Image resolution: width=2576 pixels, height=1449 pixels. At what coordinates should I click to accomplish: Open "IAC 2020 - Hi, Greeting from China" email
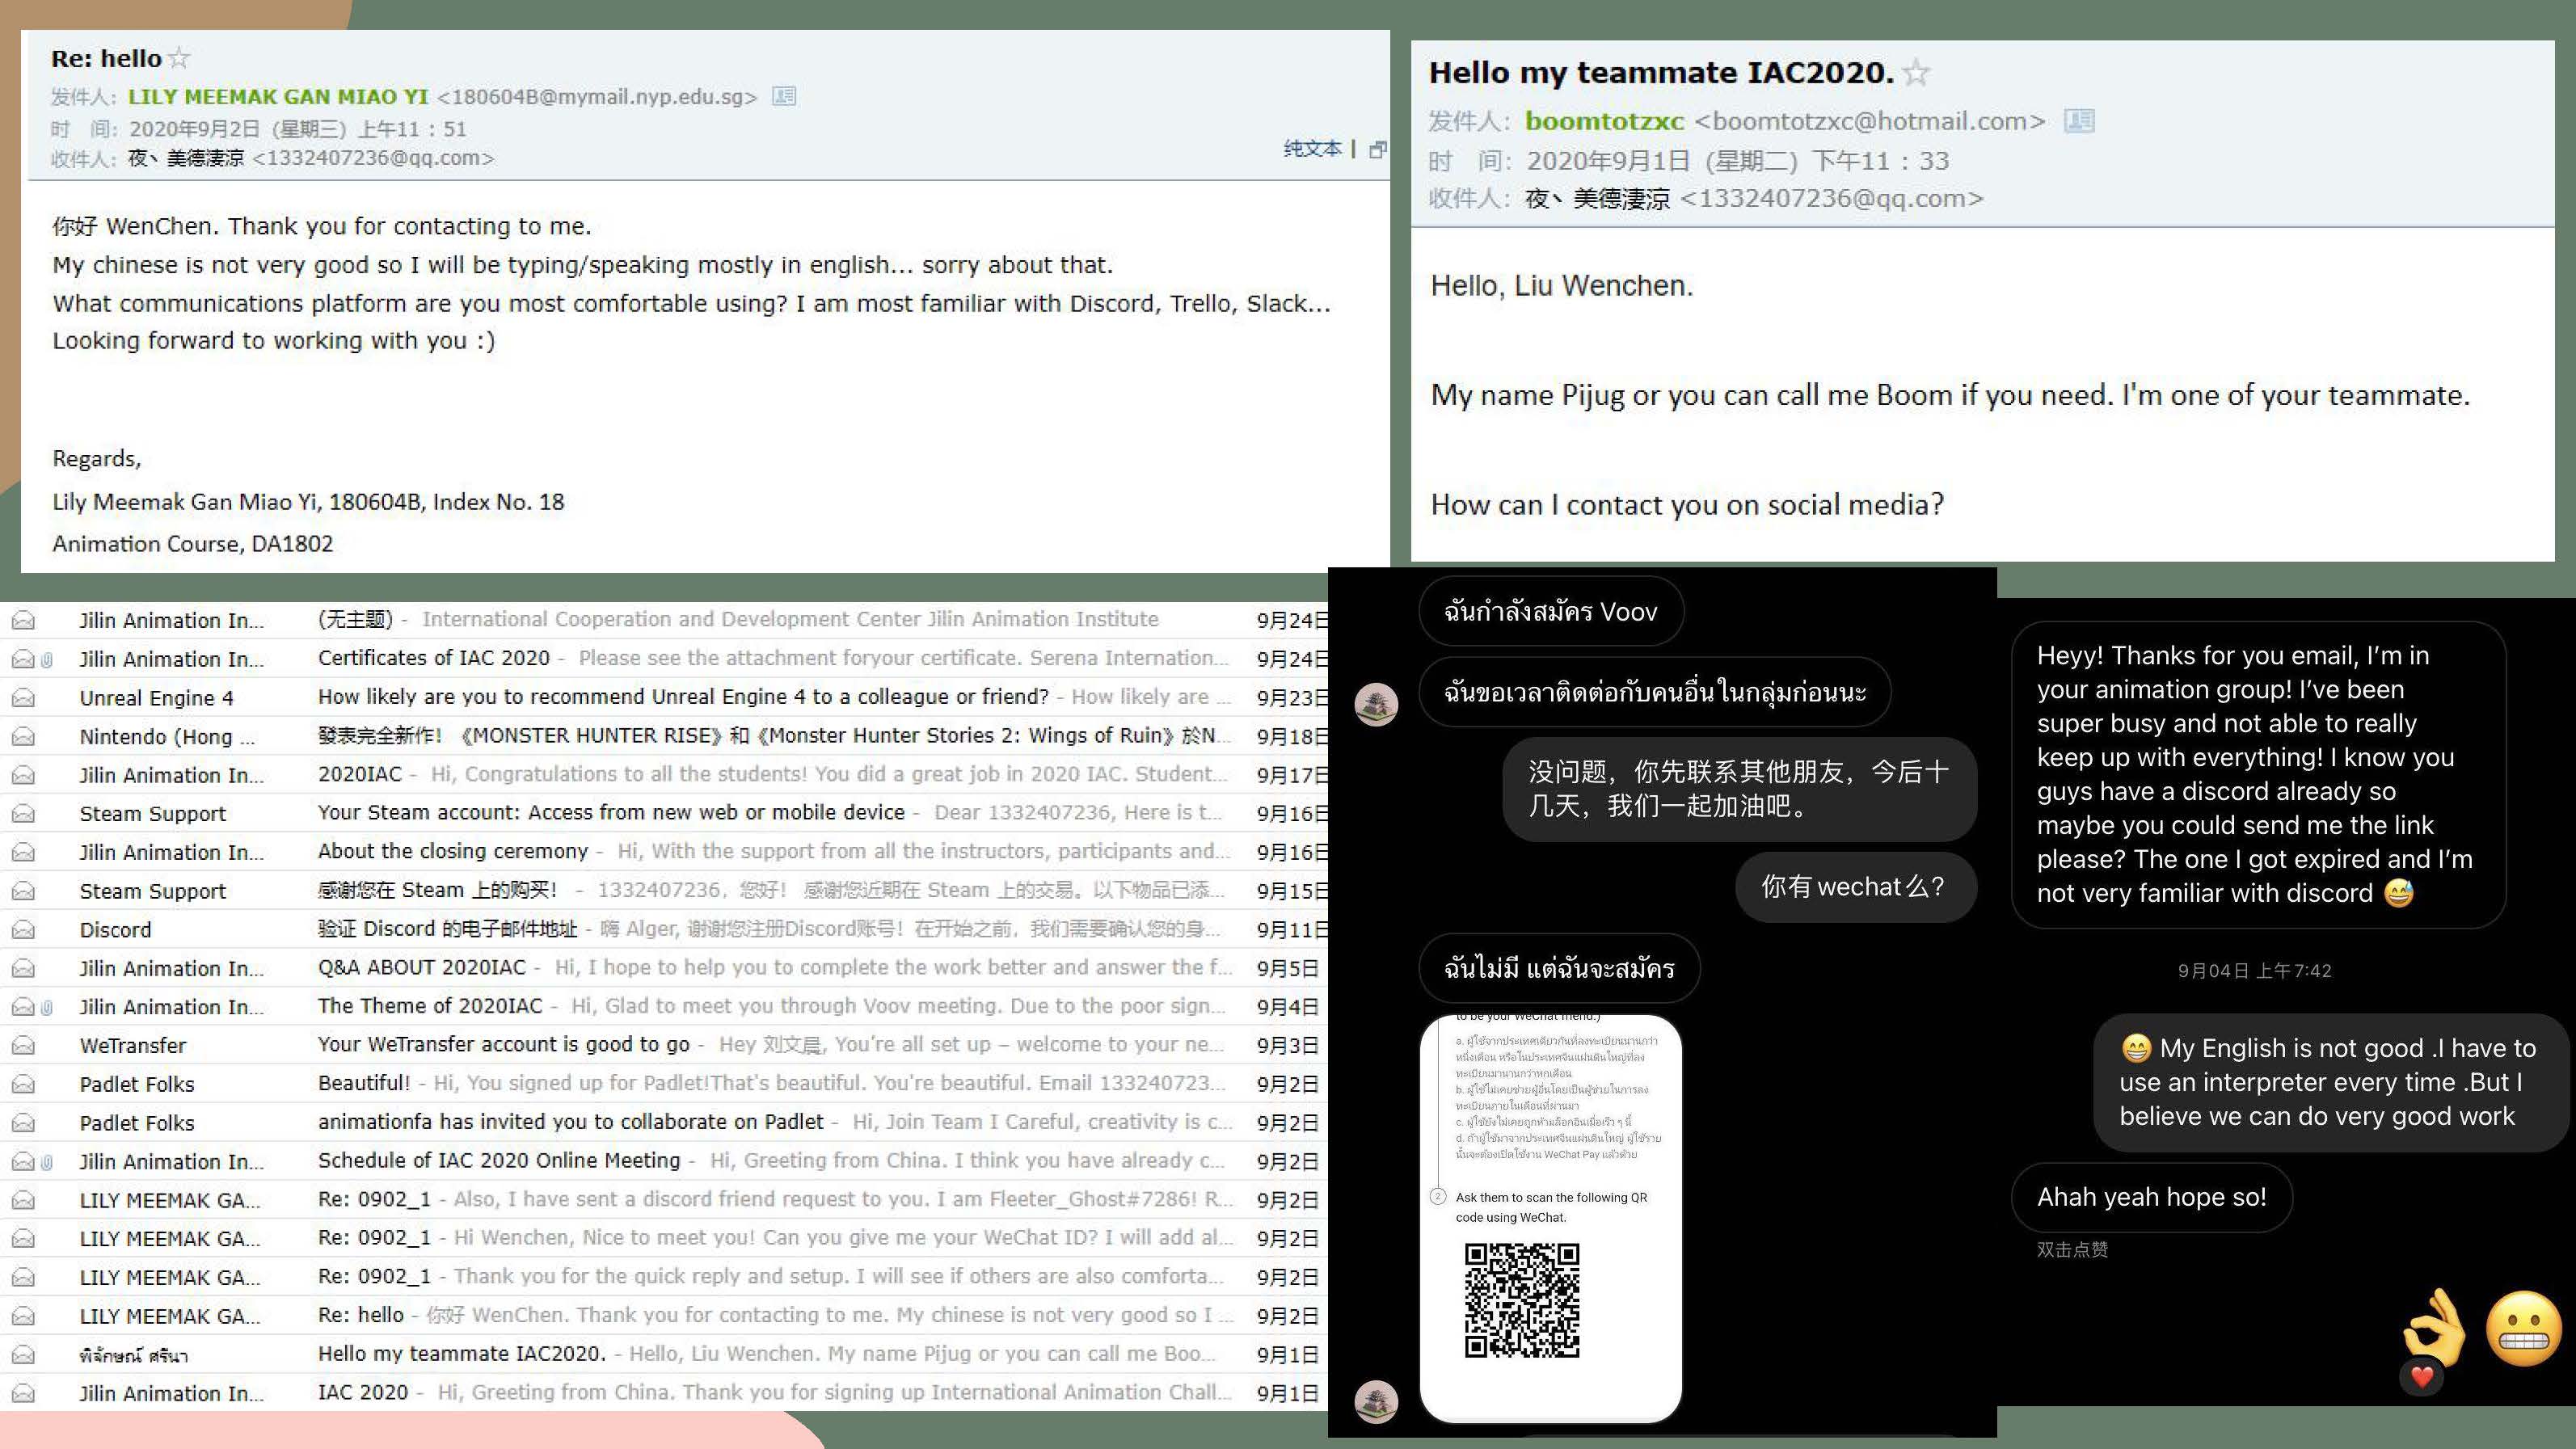775,1393
